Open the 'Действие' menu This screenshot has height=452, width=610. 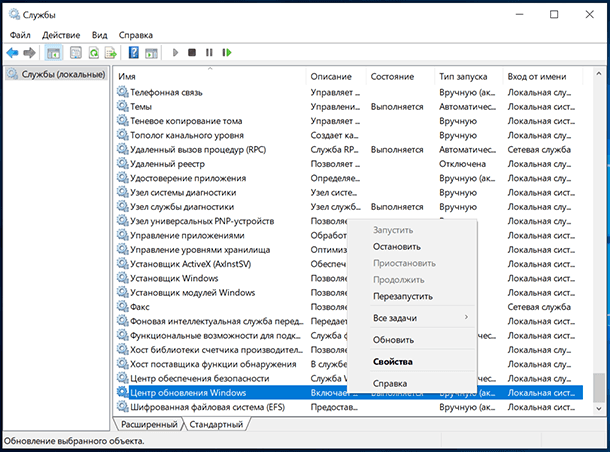pyautogui.click(x=61, y=34)
